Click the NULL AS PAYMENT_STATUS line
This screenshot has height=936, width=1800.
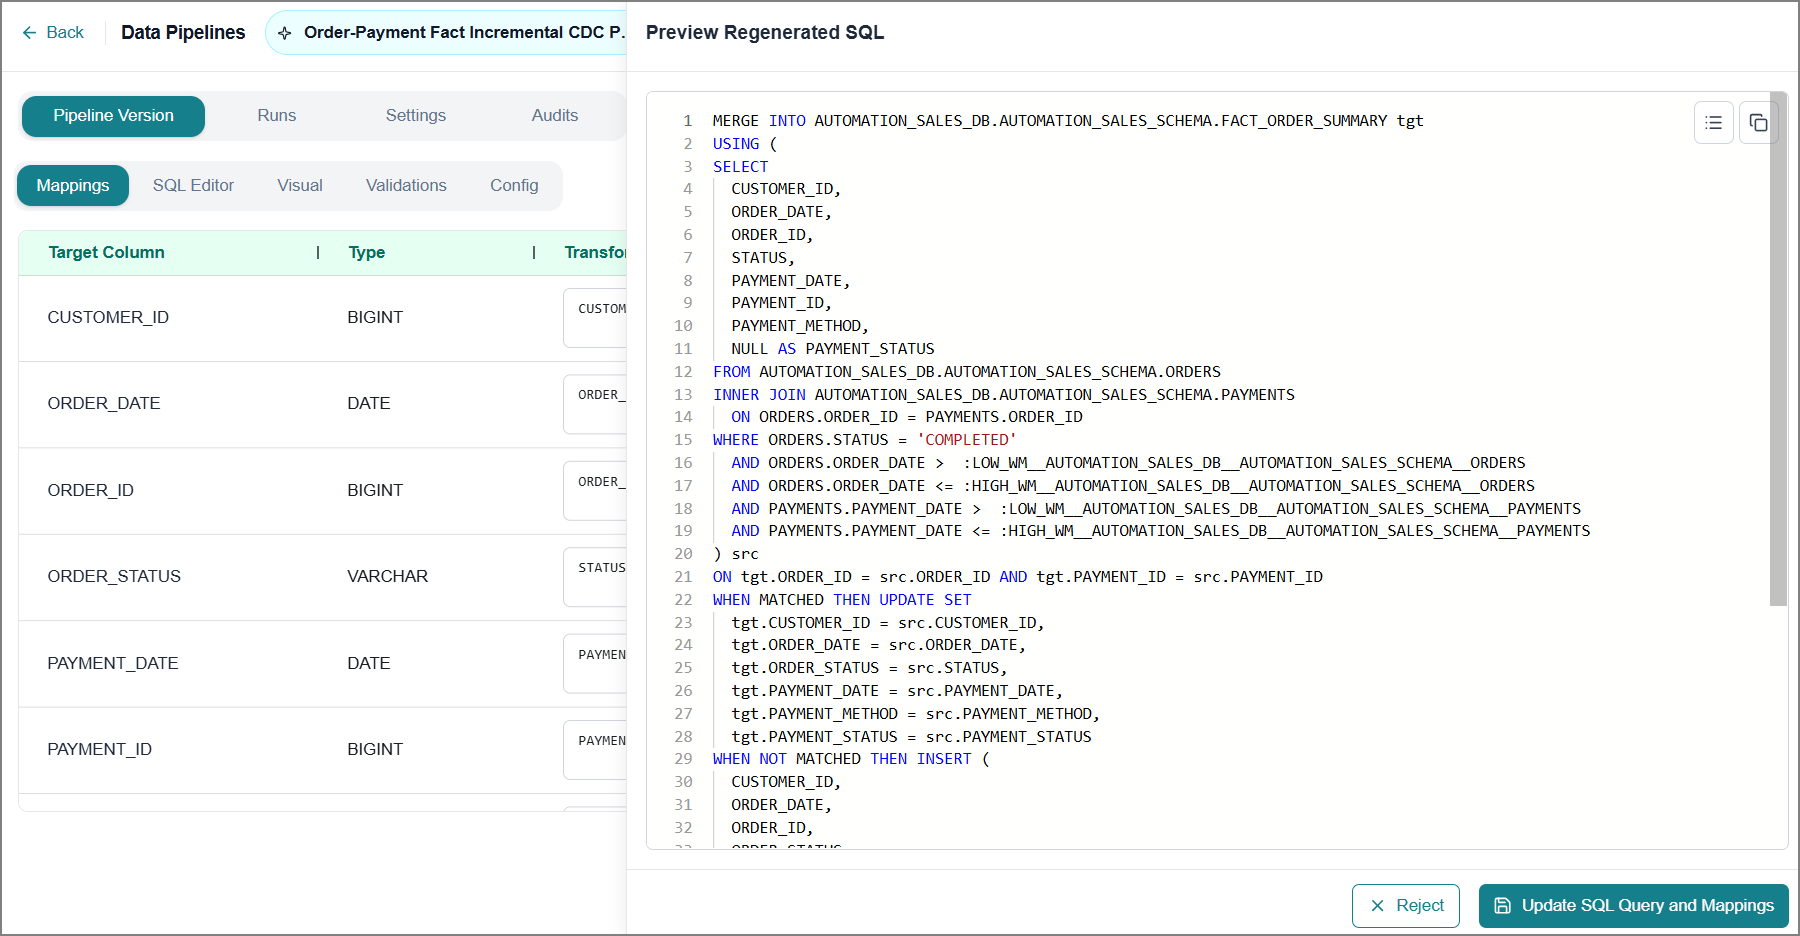tap(832, 349)
